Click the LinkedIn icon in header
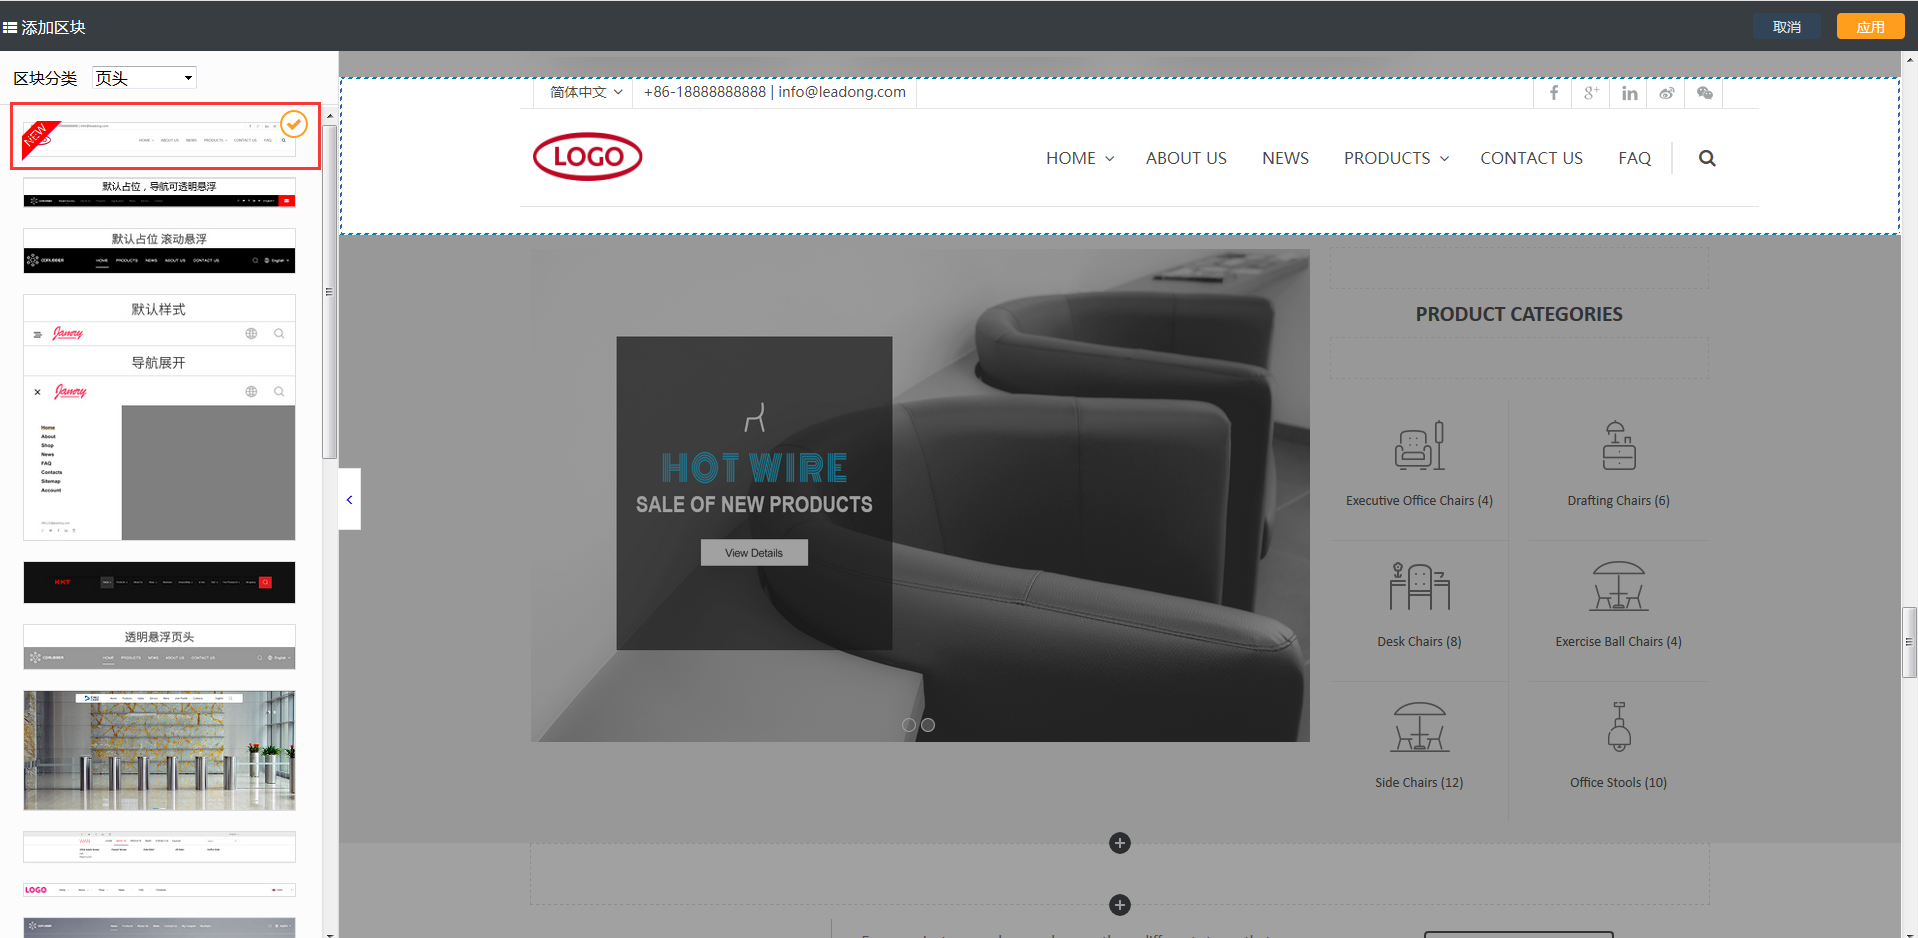Image resolution: width=1918 pixels, height=938 pixels. [1629, 93]
